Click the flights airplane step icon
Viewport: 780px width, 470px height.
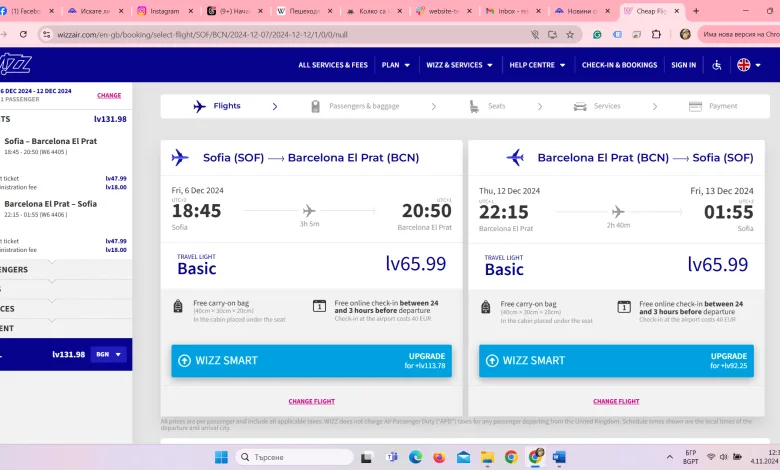(x=199, y=106)
